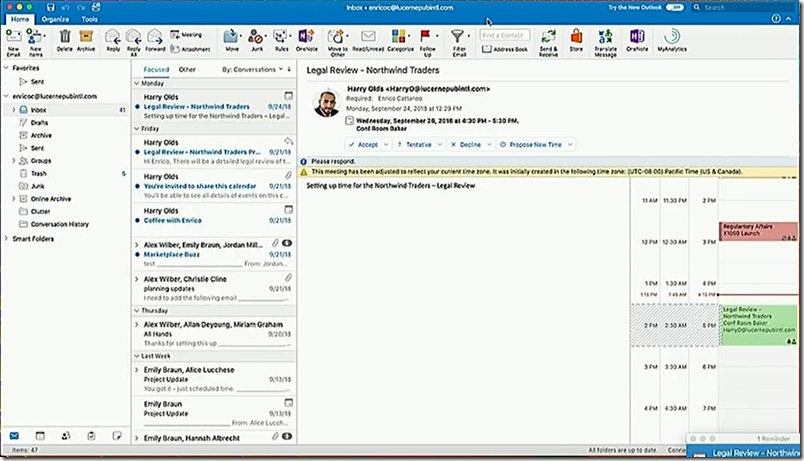Switch to Mail view in bottom navigation
The height and width of the screenshot is (461, 804).
(x=14, y=436)
